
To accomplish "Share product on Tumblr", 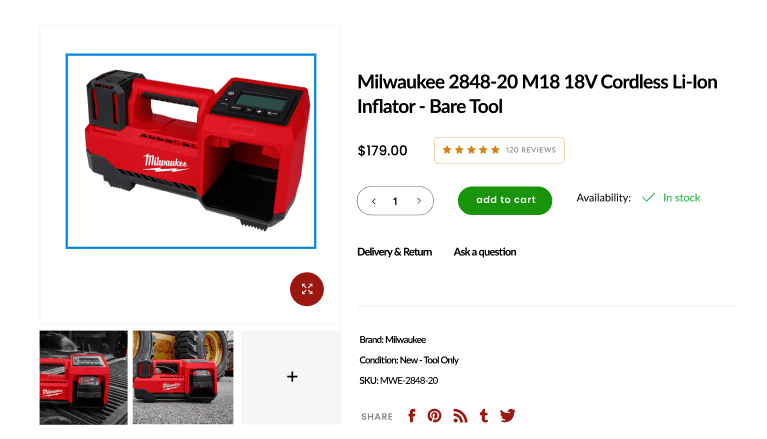I will 484,416.
